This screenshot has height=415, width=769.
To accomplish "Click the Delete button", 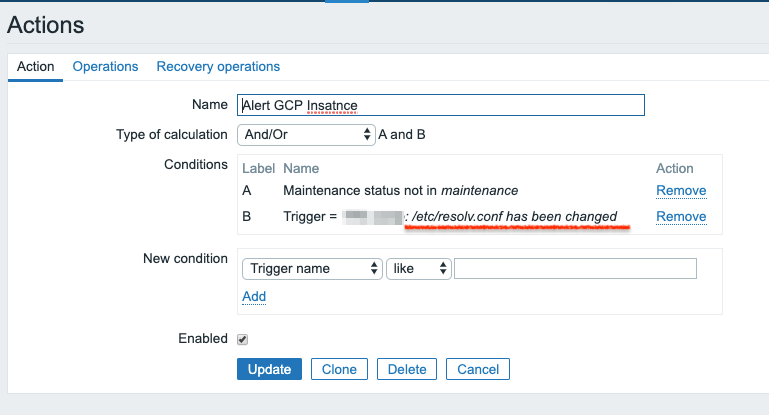I will point(407,369).
